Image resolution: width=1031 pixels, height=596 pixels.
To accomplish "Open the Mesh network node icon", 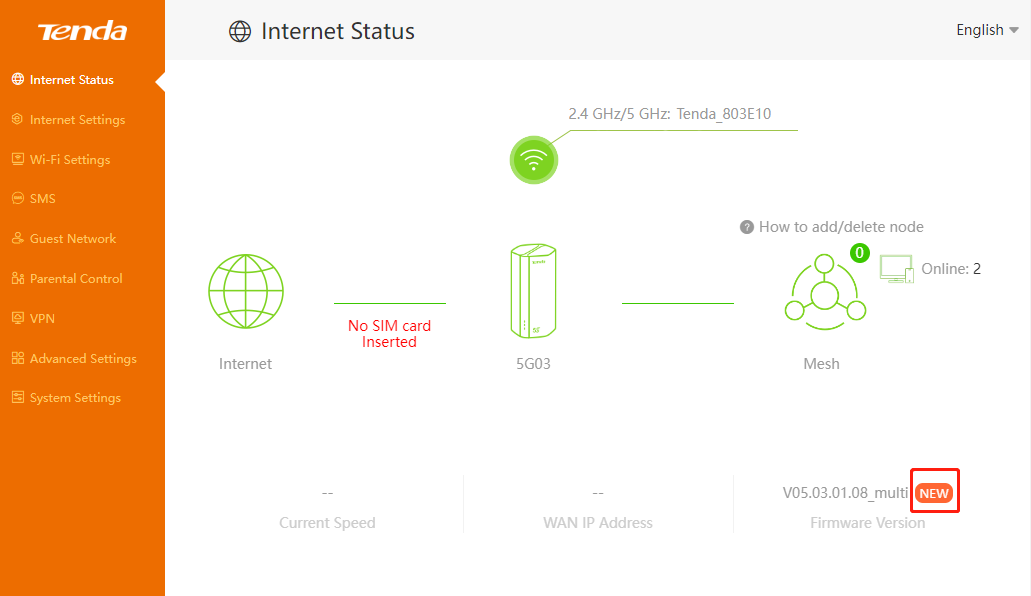I will [x=823, y=295].
